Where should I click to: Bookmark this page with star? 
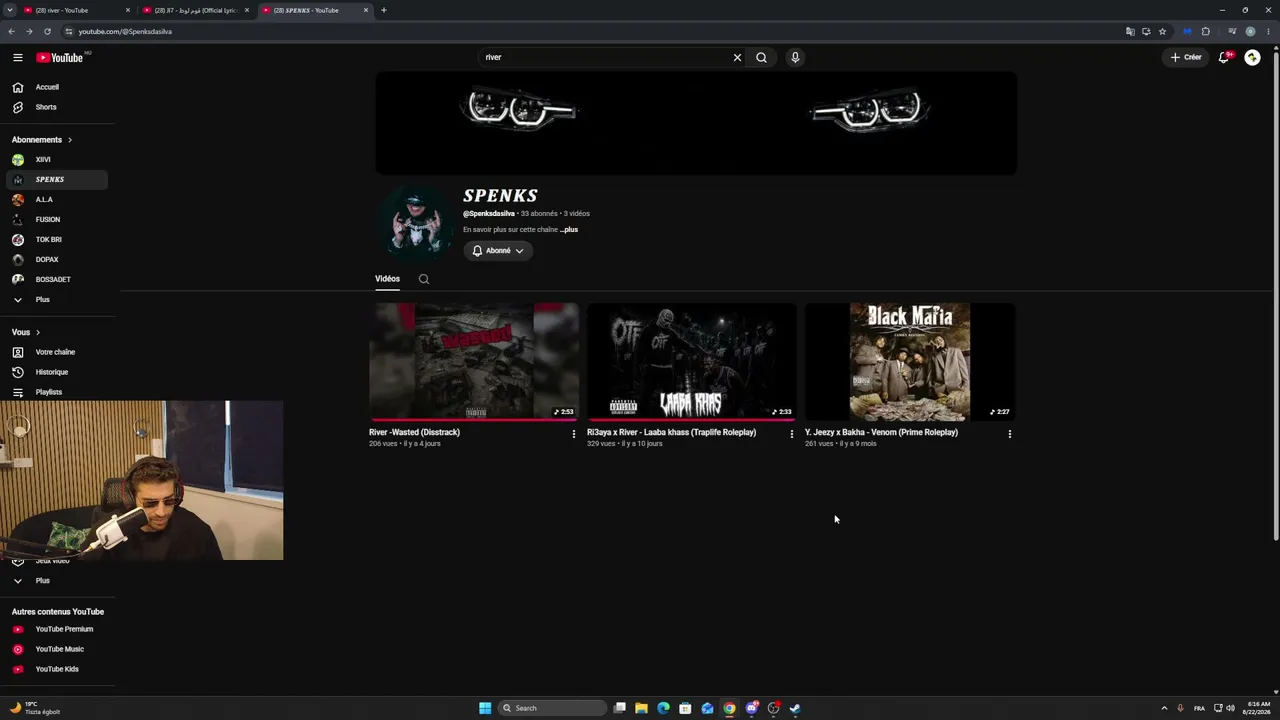[1162, 31]
